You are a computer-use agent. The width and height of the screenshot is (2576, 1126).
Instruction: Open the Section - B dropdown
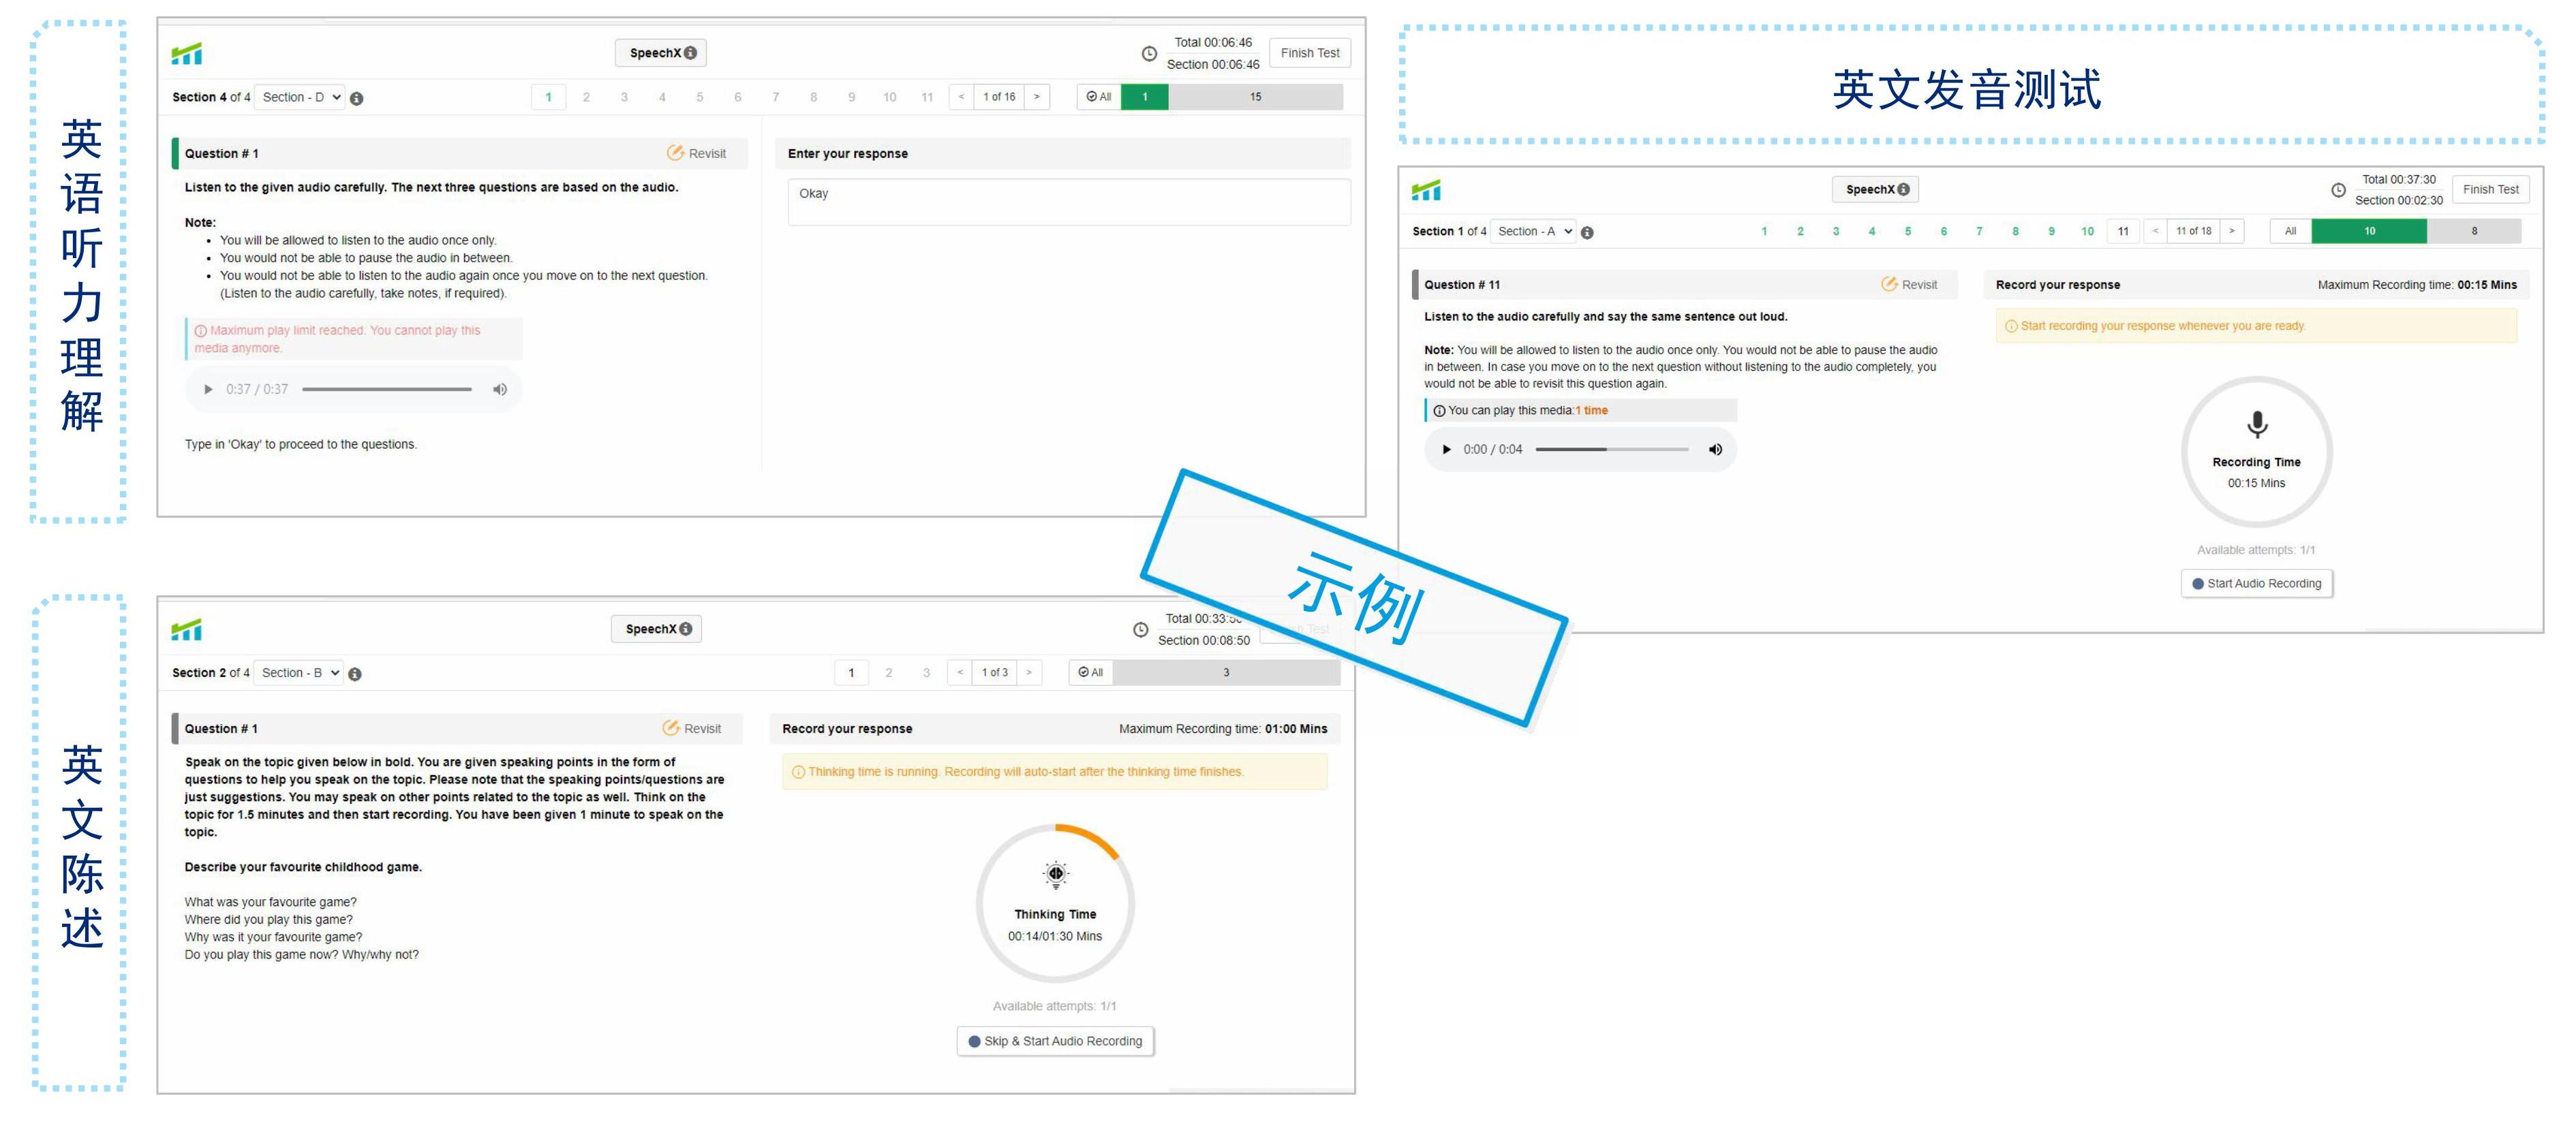click(x=299, y=672)
